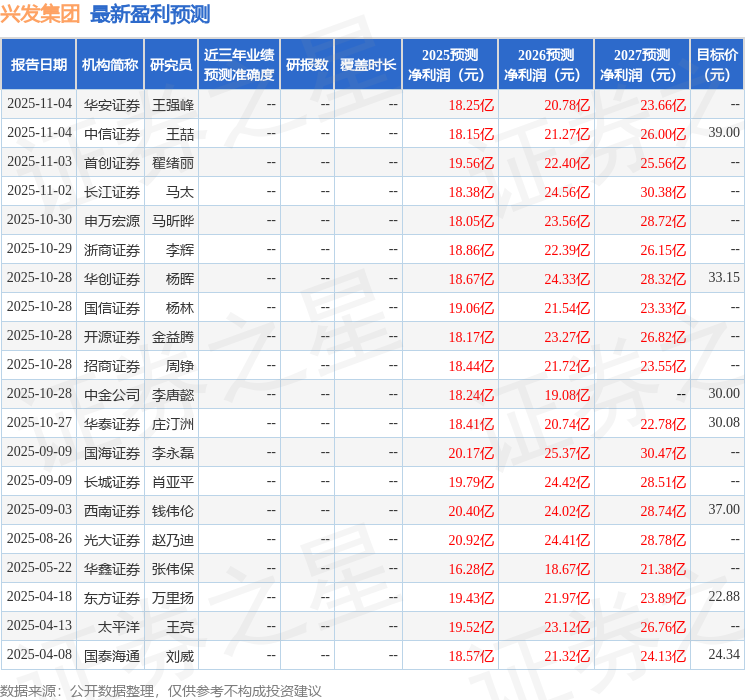Click the 研究员 column header

point(171,65)
